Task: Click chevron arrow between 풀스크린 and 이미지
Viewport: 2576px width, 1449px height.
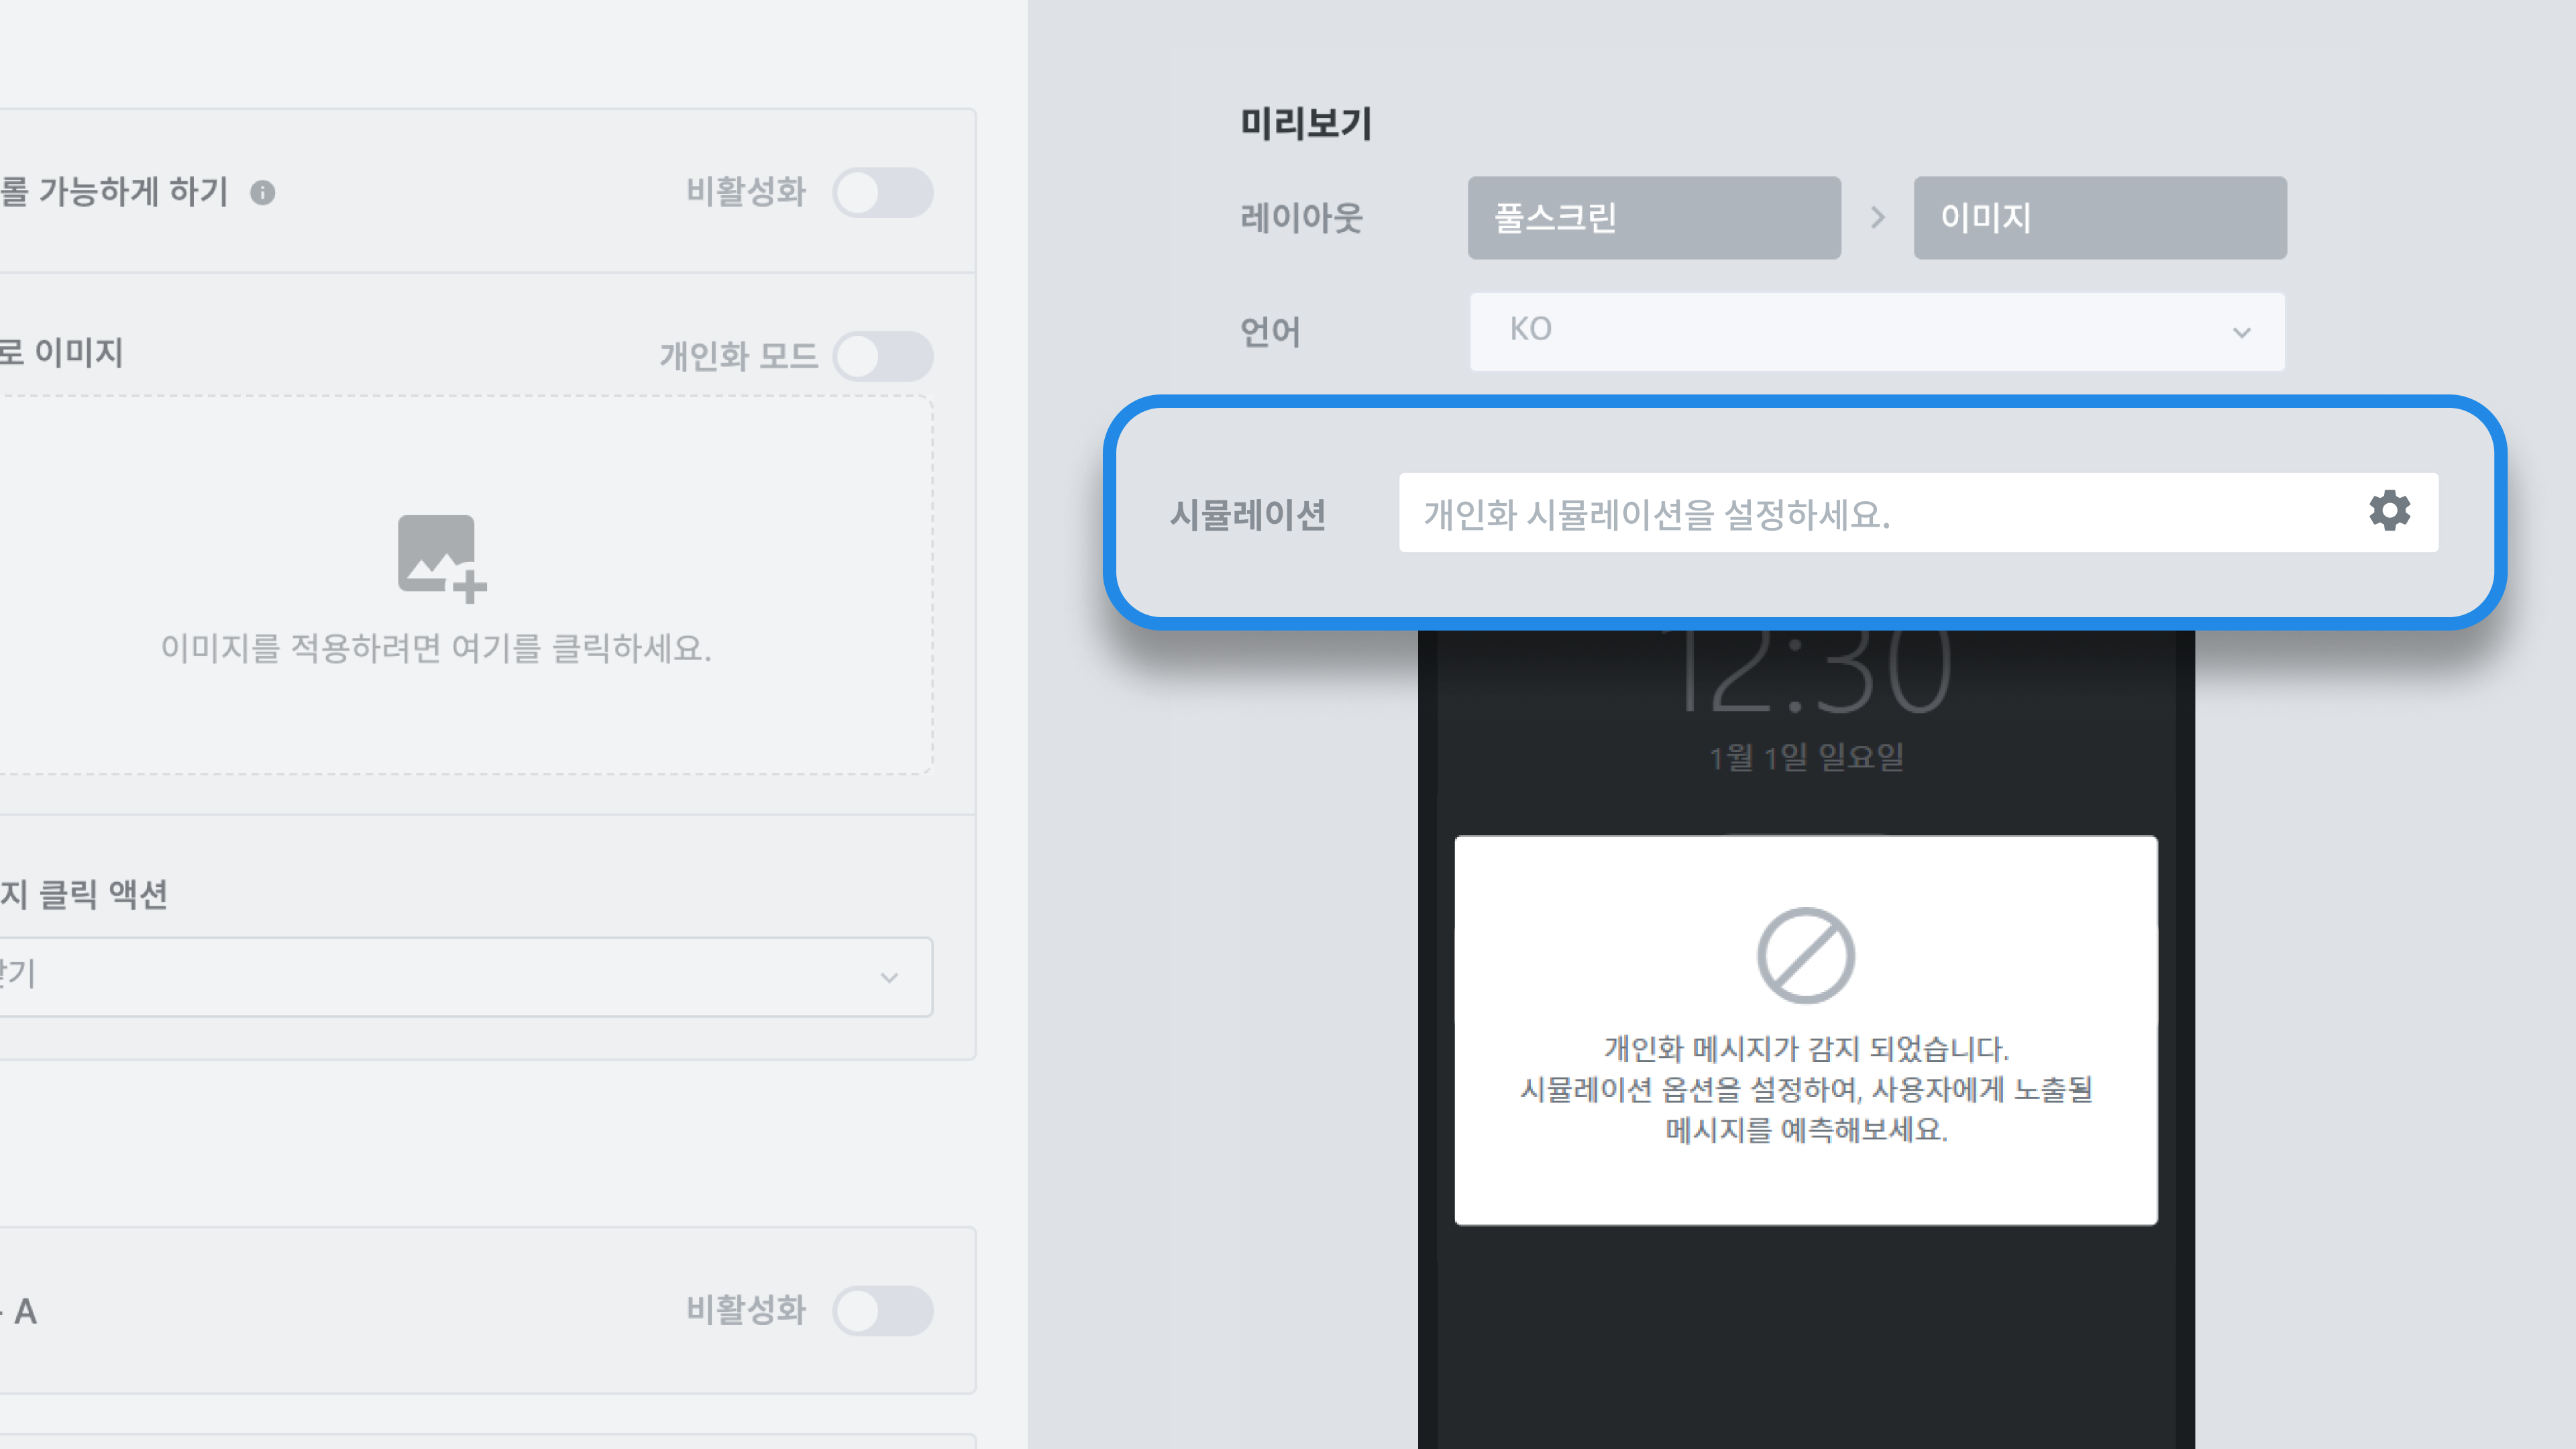Action: point(1877,217)
